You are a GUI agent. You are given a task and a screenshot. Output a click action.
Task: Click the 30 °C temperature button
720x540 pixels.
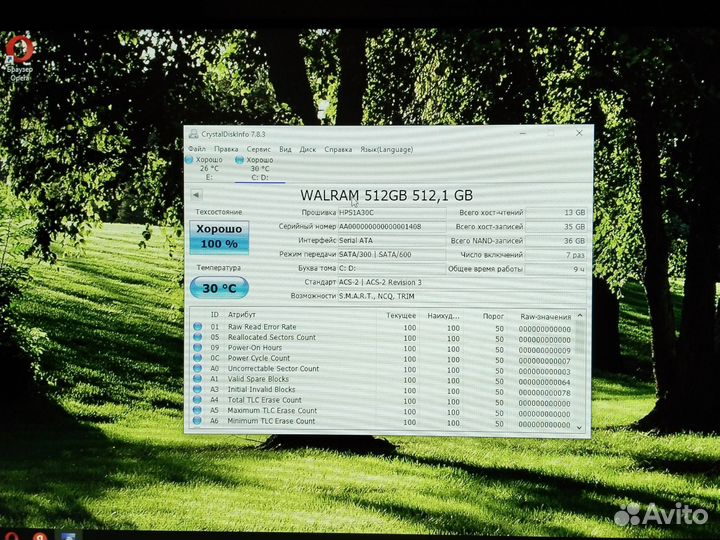pyautogui.click(x=219, y=288)
